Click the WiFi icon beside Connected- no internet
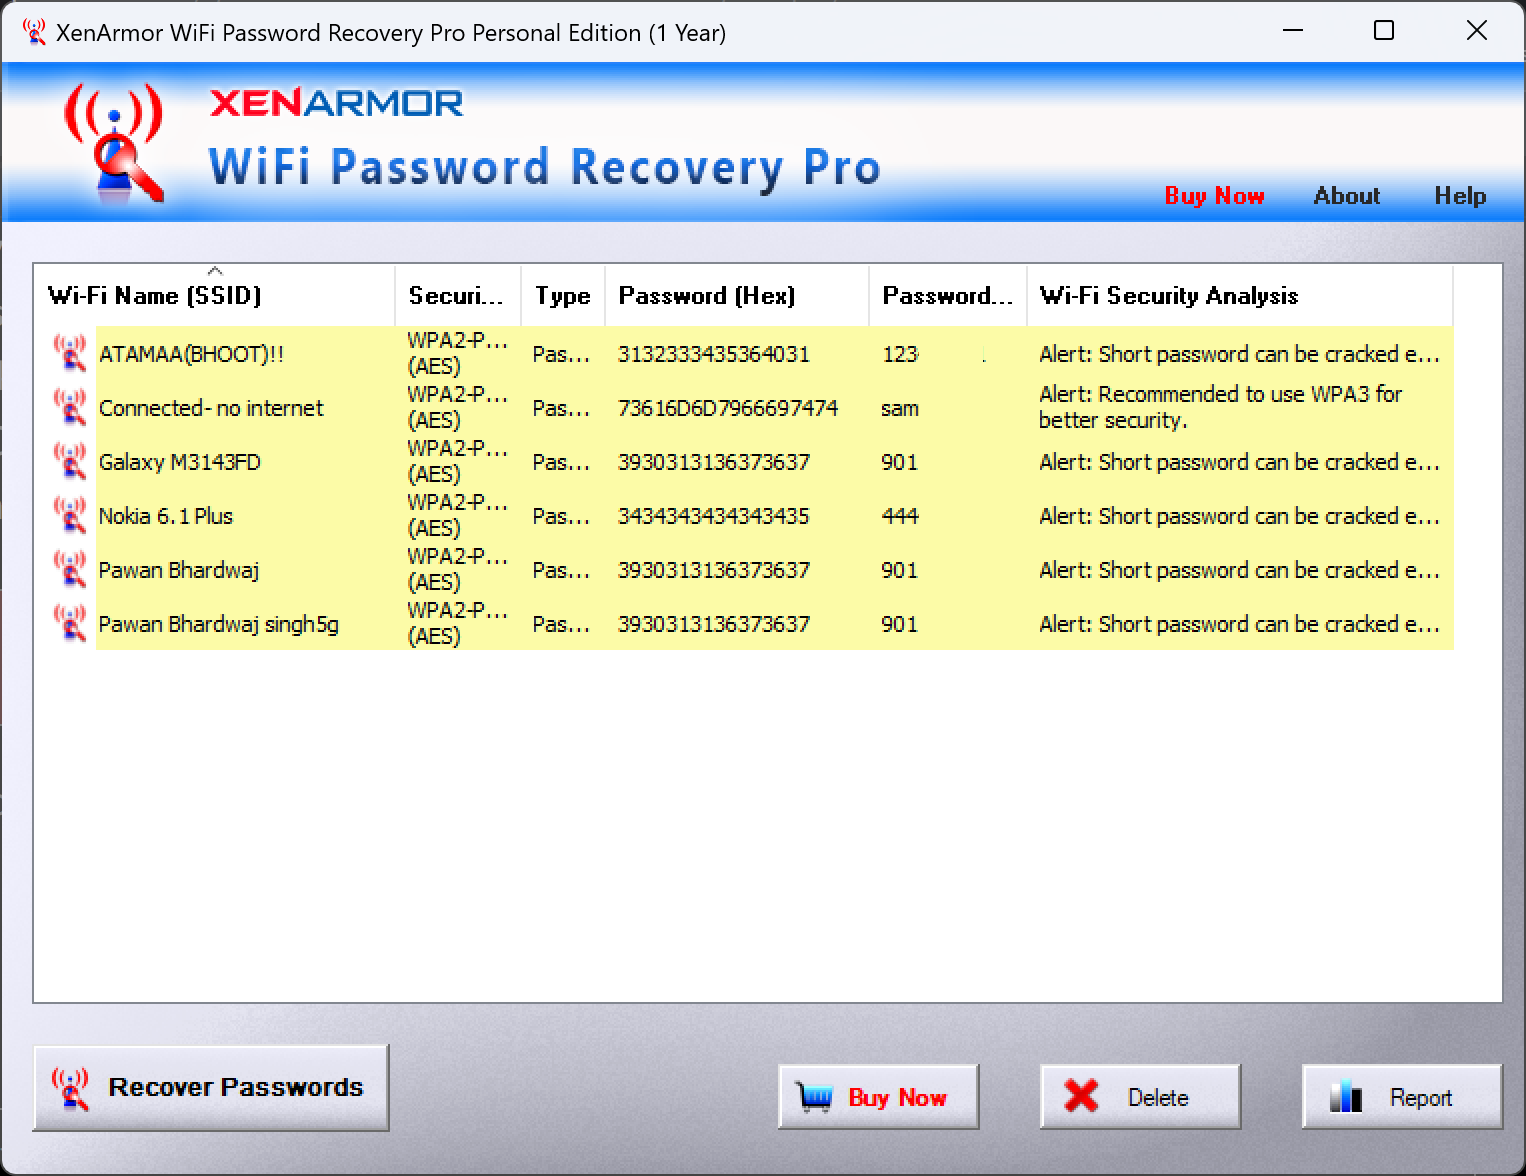Screen dimensions: 1526x1176 coord(70,407)
